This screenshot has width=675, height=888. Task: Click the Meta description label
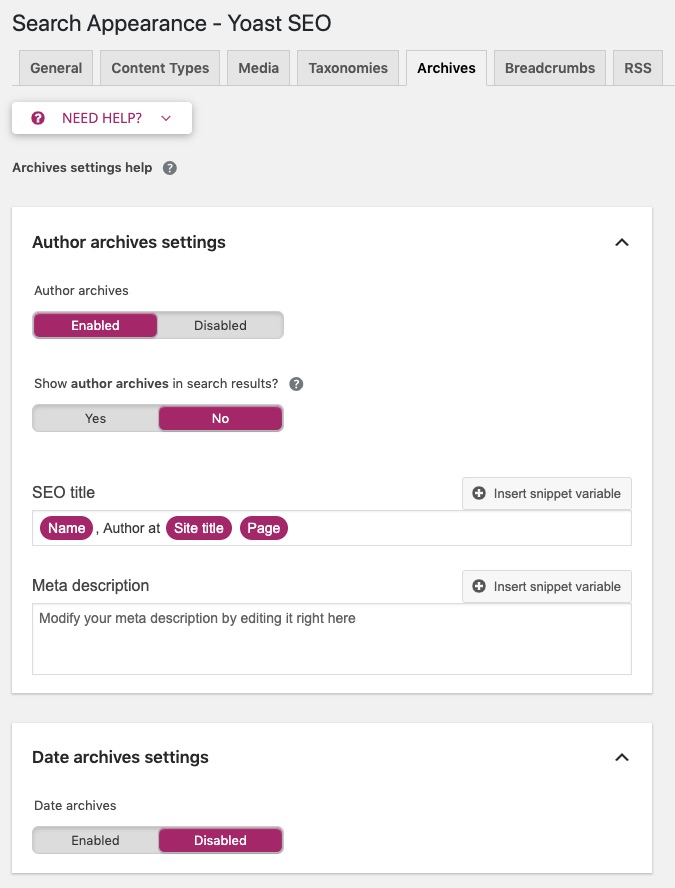[x=91, y=586]
